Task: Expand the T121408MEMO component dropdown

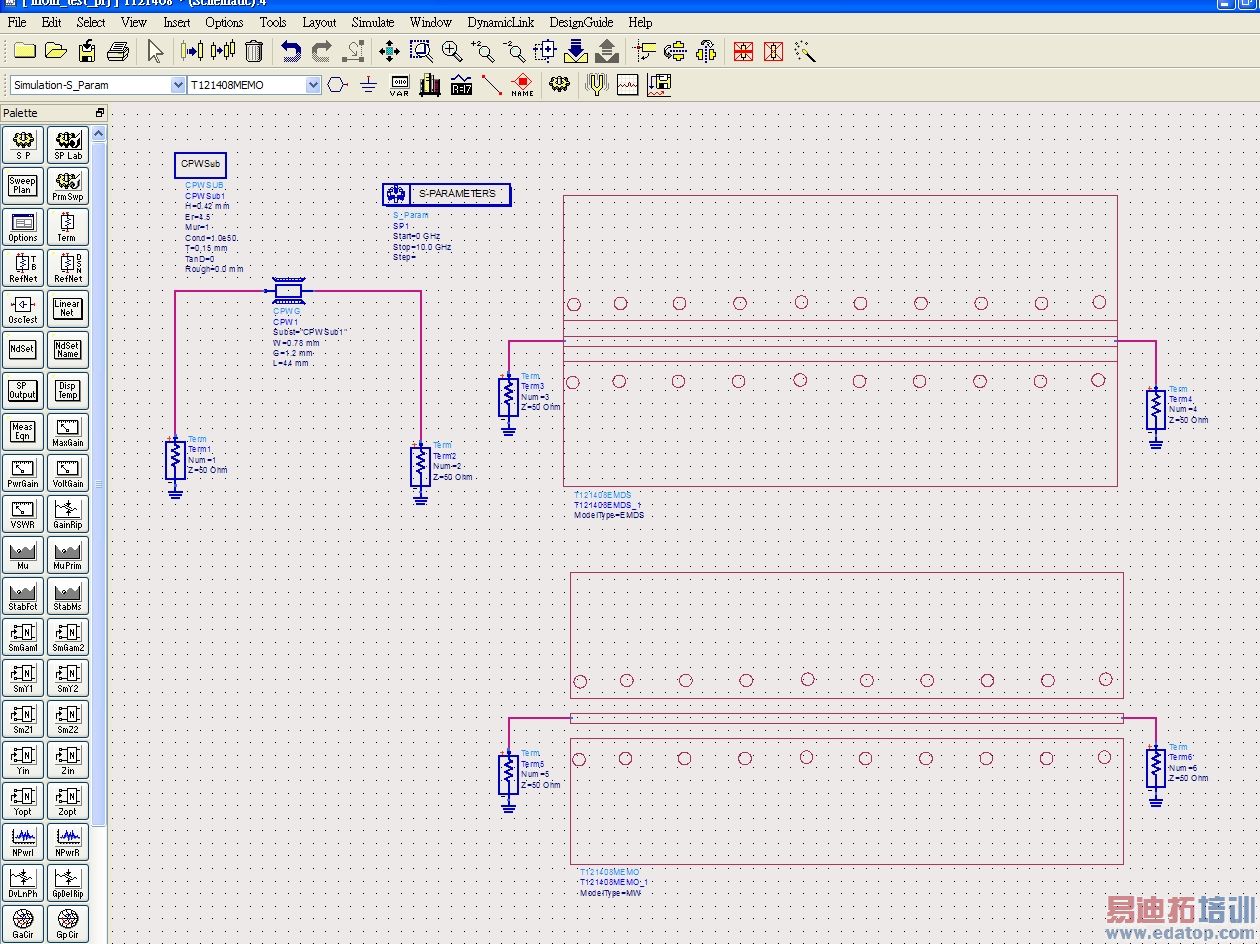Action: 313,85
